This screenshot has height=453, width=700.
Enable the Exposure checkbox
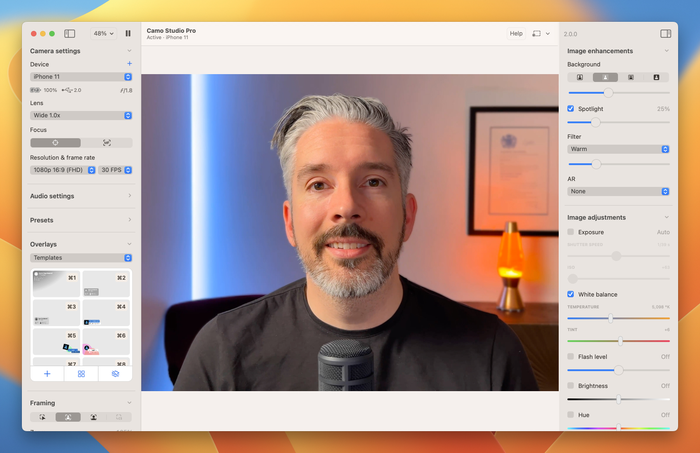[x=571, y=232]
